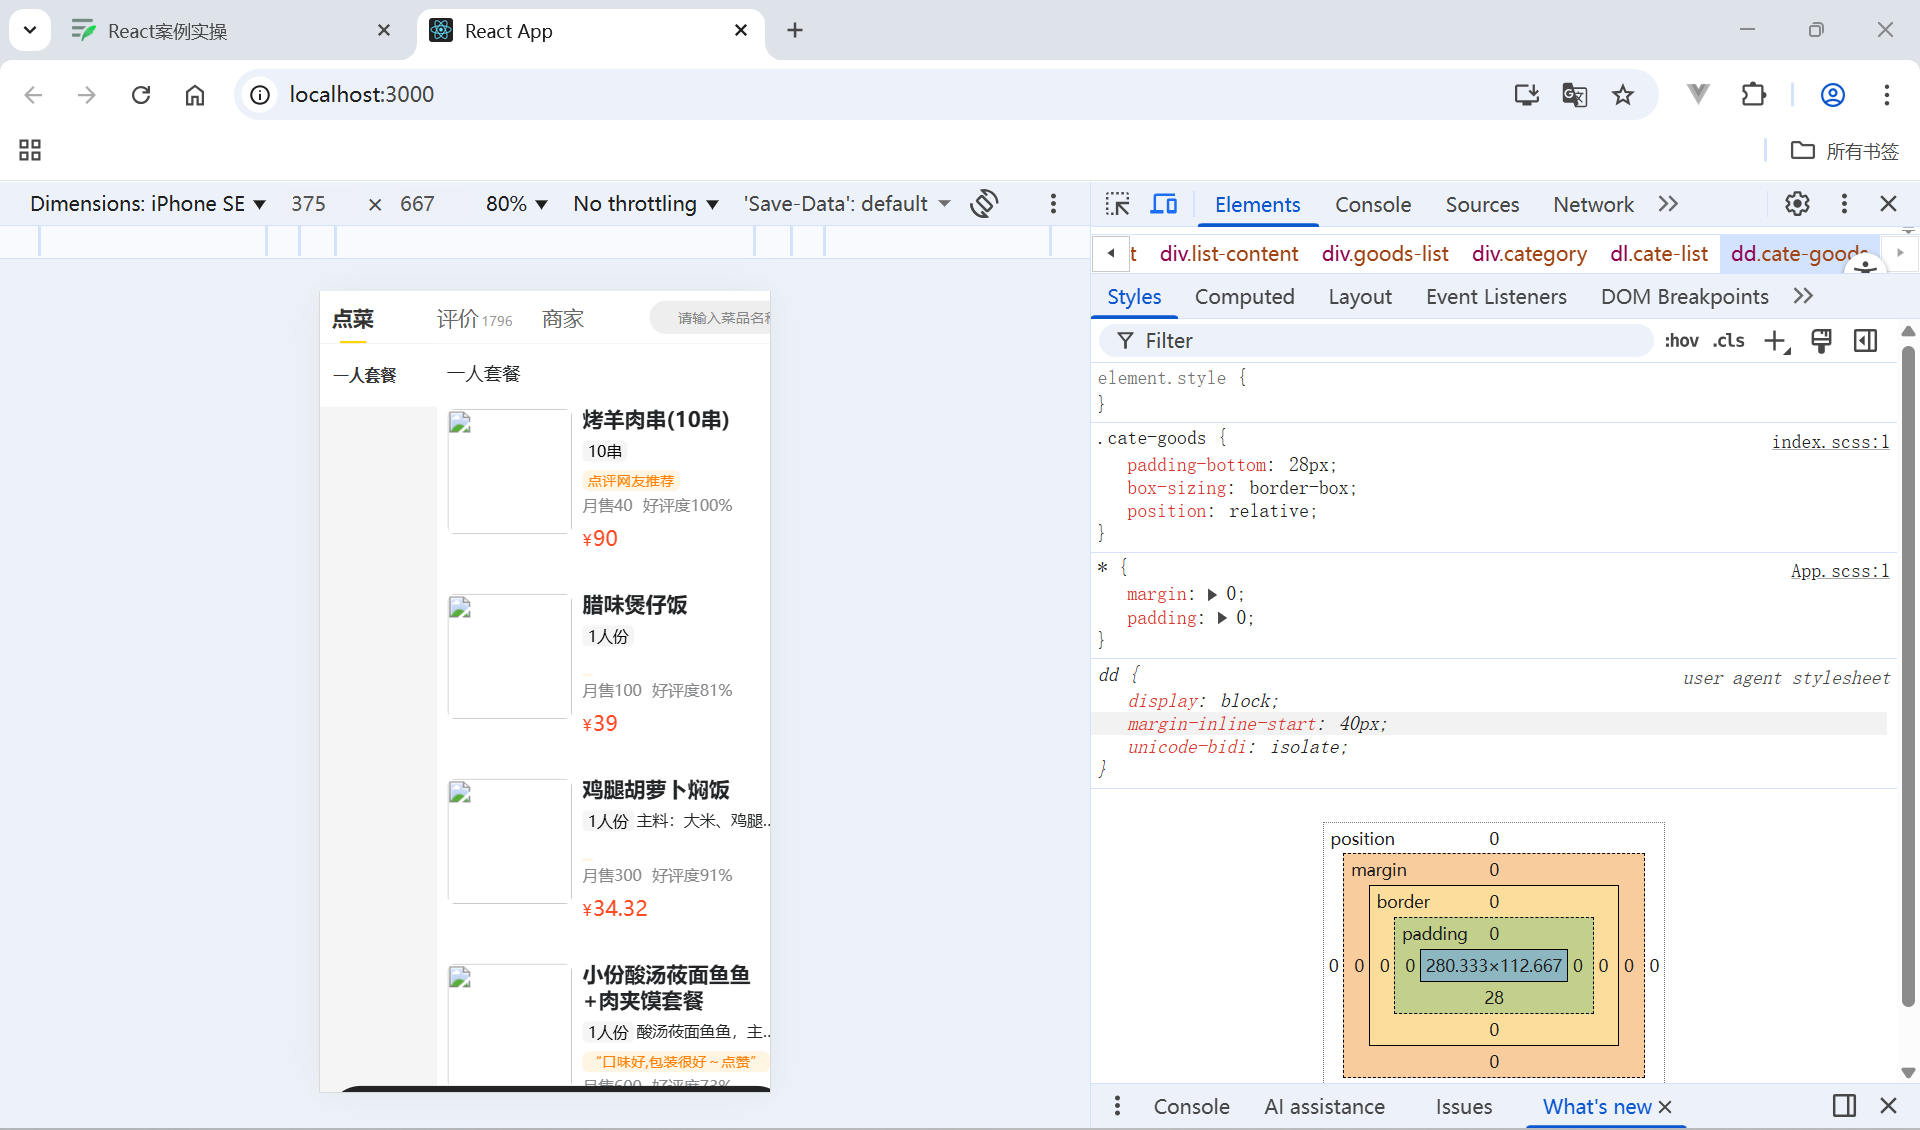The height and width of the screenshot is (1130, 1920).
Task: Switch to the Console tab
Action: coord(1372,205)
